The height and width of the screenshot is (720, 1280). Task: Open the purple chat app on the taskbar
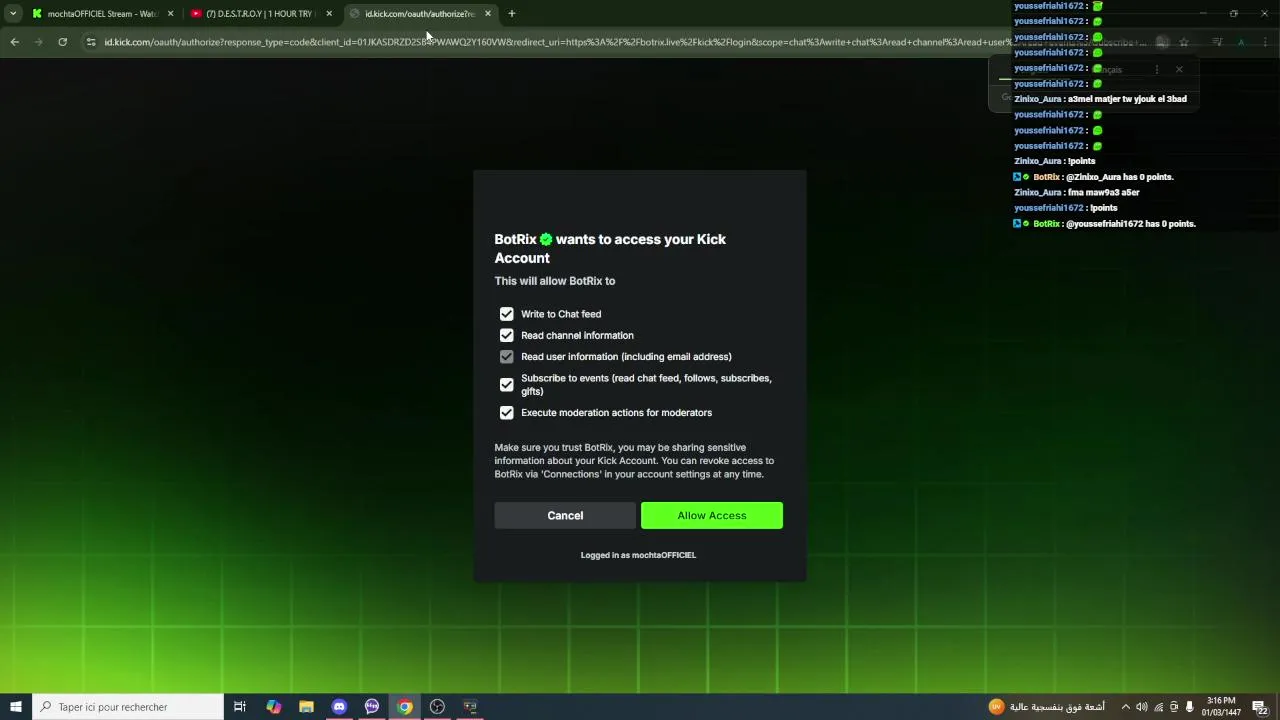pyautogui.click(x=372, y=707)
